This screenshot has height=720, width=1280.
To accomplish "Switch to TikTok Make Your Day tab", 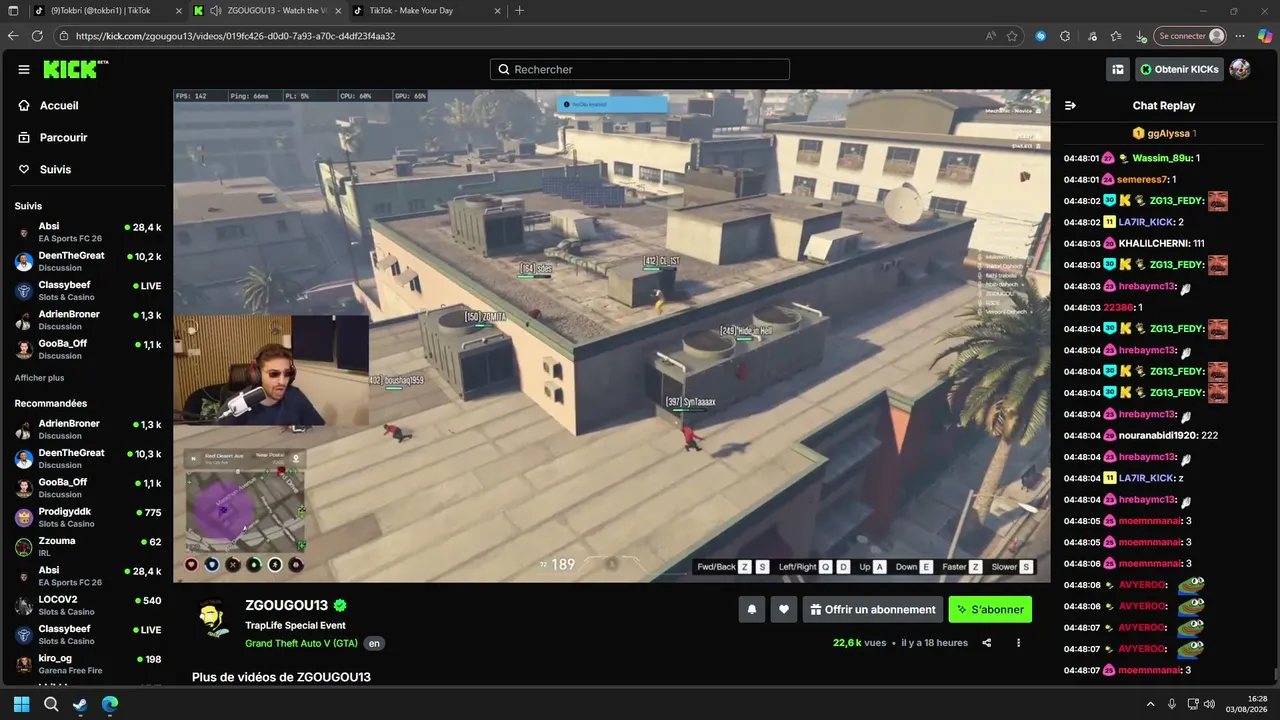I will tap(426, 10).
